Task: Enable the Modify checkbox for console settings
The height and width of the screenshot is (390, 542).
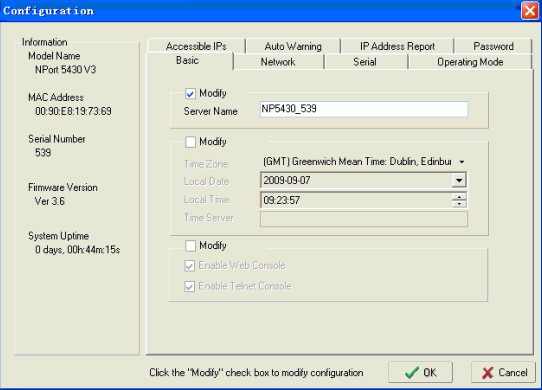Action: [190, 246]
